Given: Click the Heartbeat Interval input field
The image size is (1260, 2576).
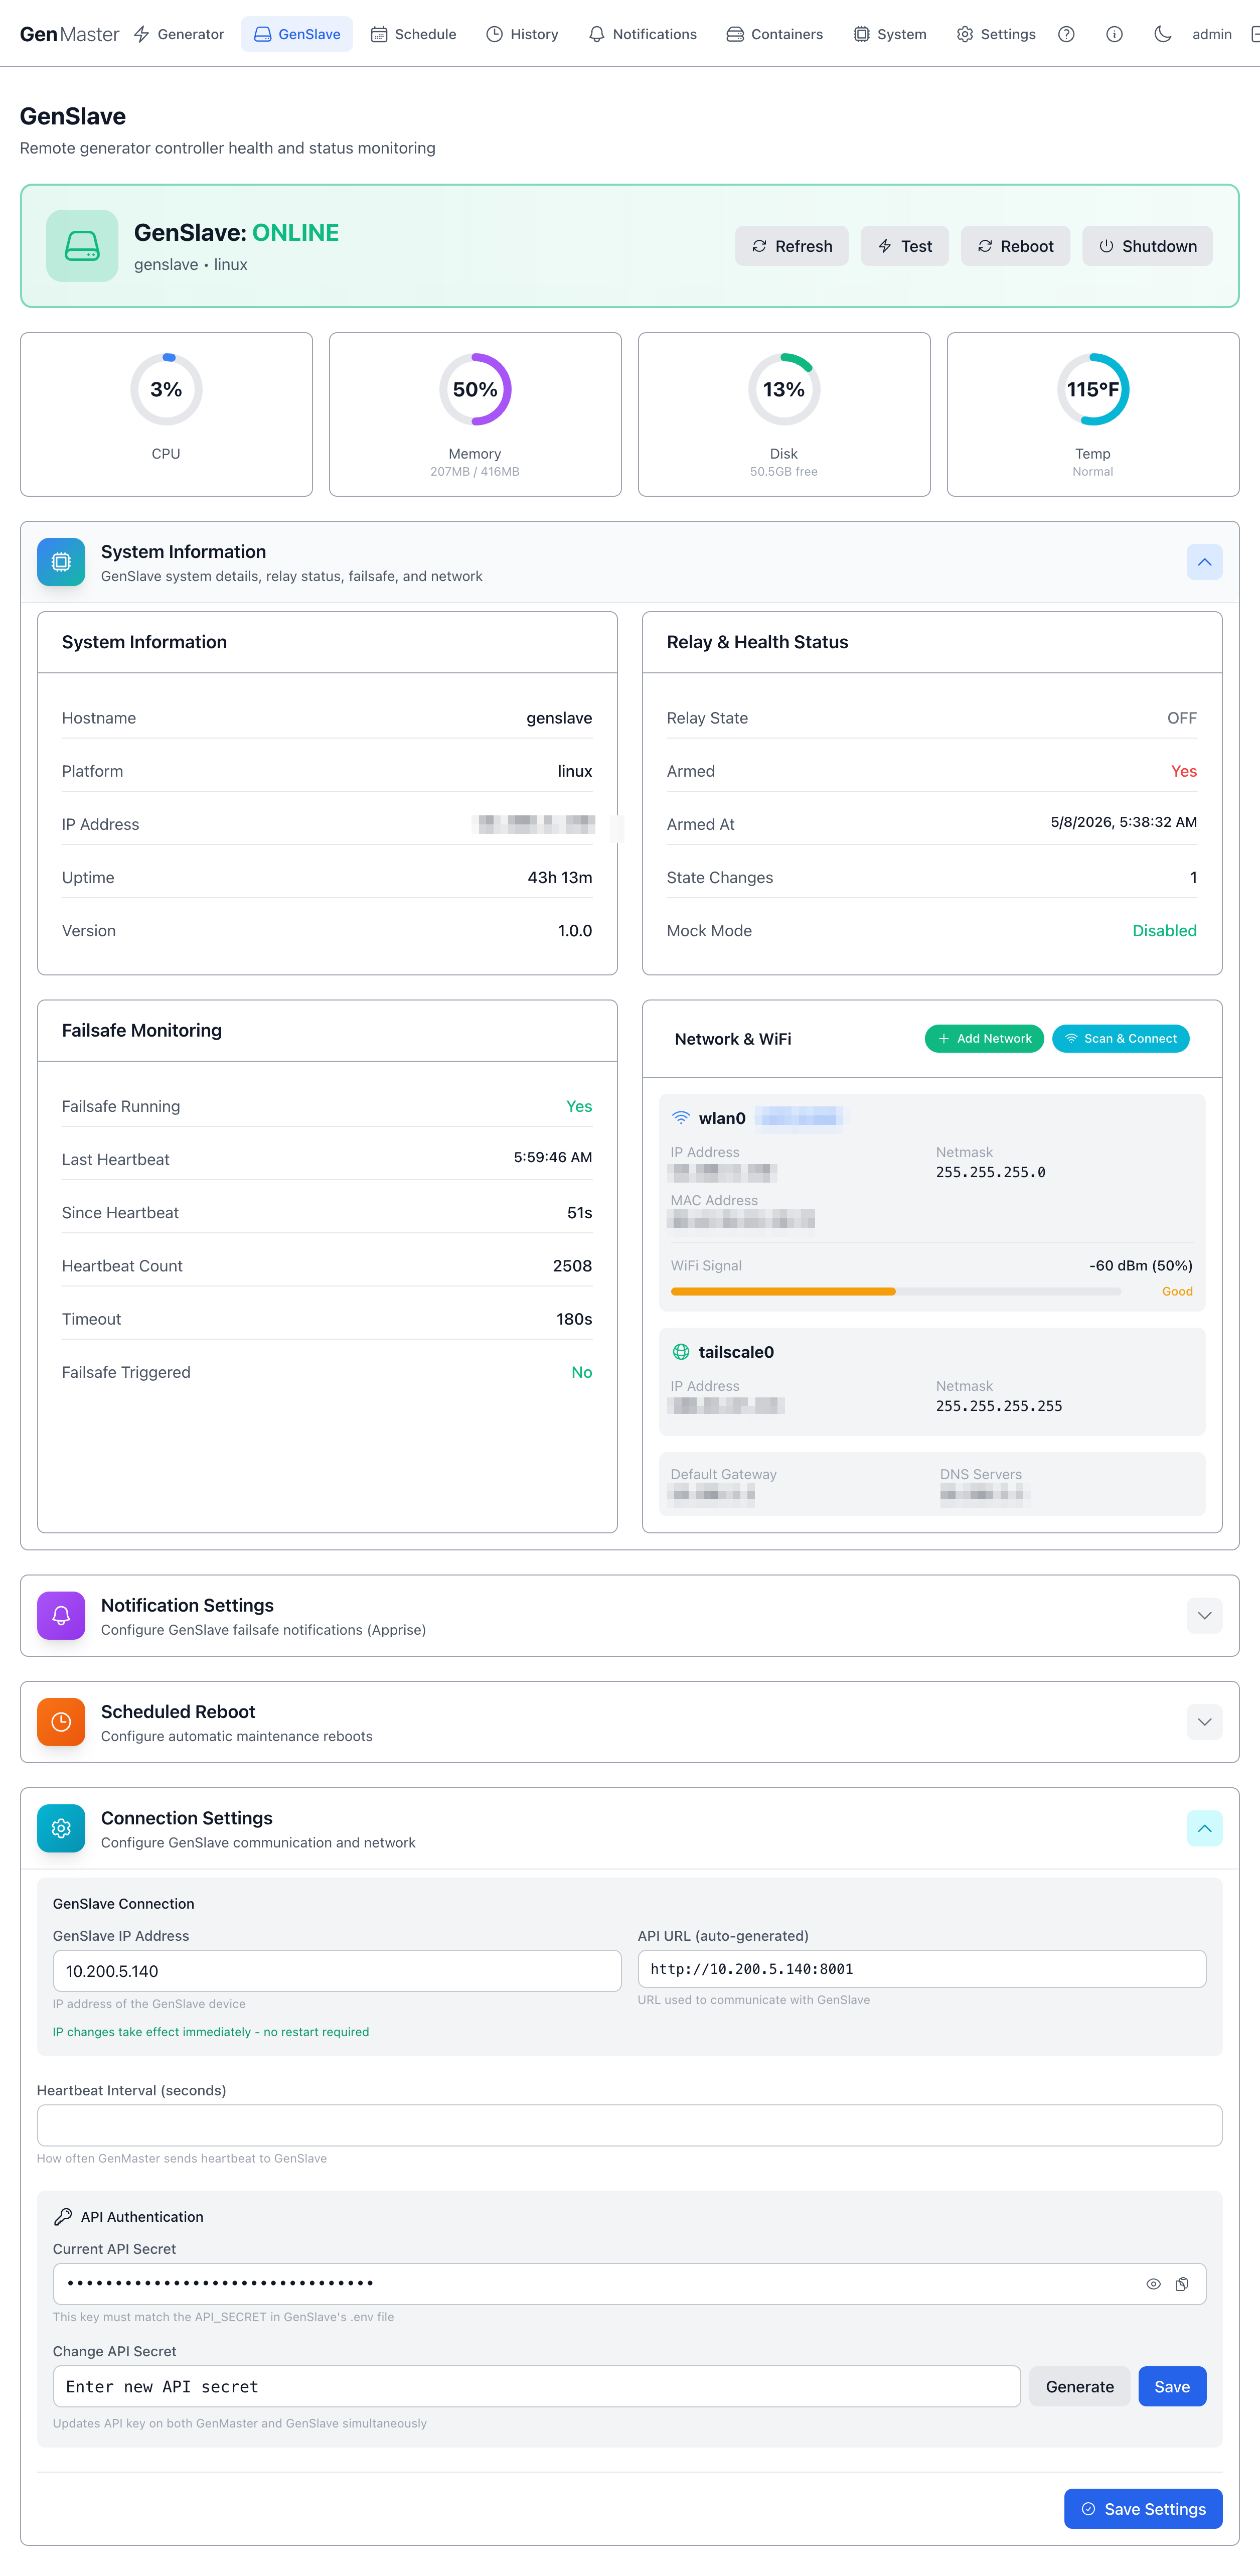Looking at the screenshot, I should click(630, 2125).
